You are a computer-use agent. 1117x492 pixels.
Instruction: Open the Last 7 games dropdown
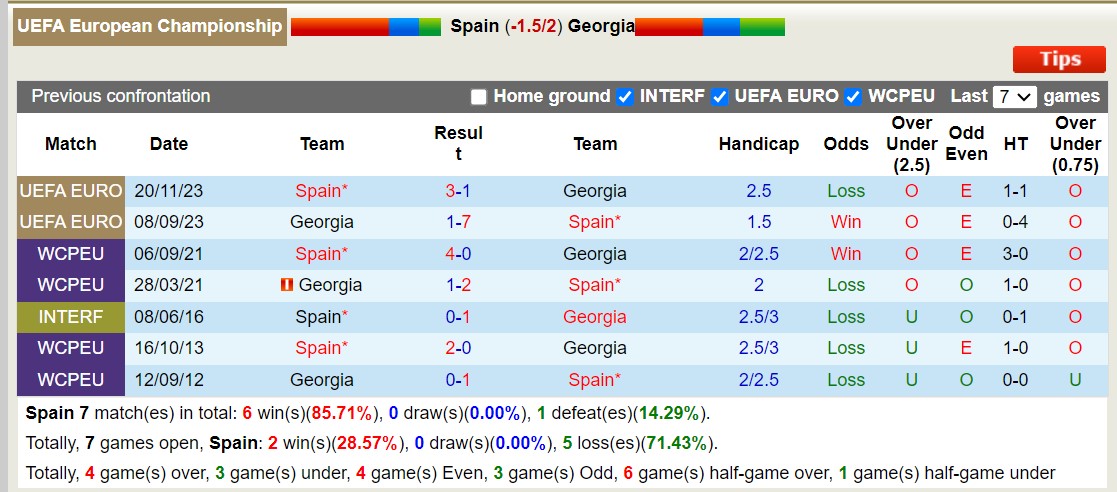pyautogui.click(x=1014, y=97)
